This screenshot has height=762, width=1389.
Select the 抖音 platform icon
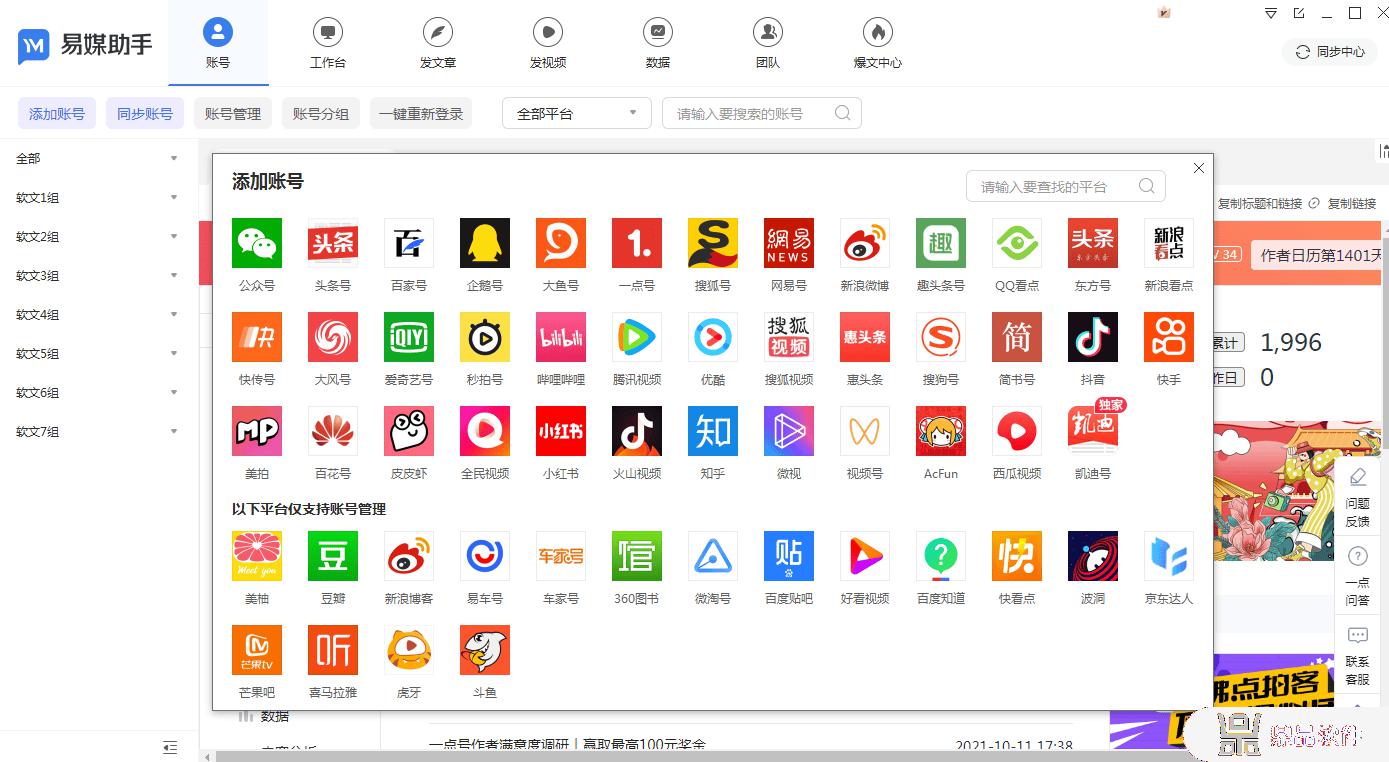point(1093,337)
